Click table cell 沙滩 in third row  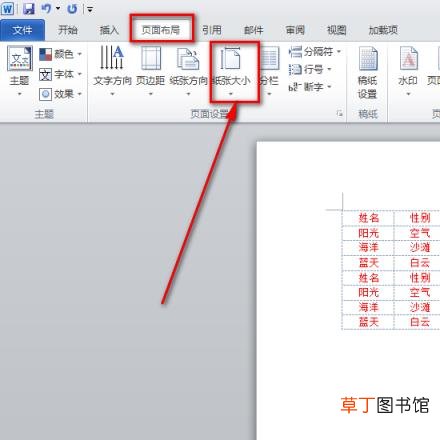pyautogui.click(x=420, y=248)
